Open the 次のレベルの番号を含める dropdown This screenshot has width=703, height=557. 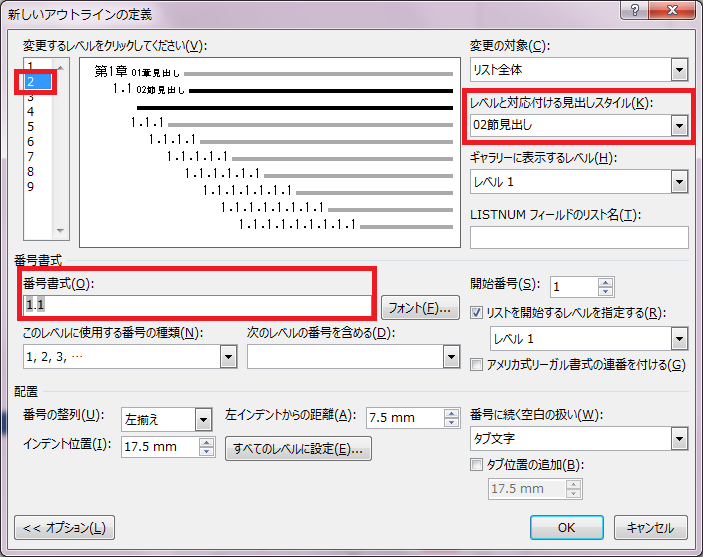451,357
